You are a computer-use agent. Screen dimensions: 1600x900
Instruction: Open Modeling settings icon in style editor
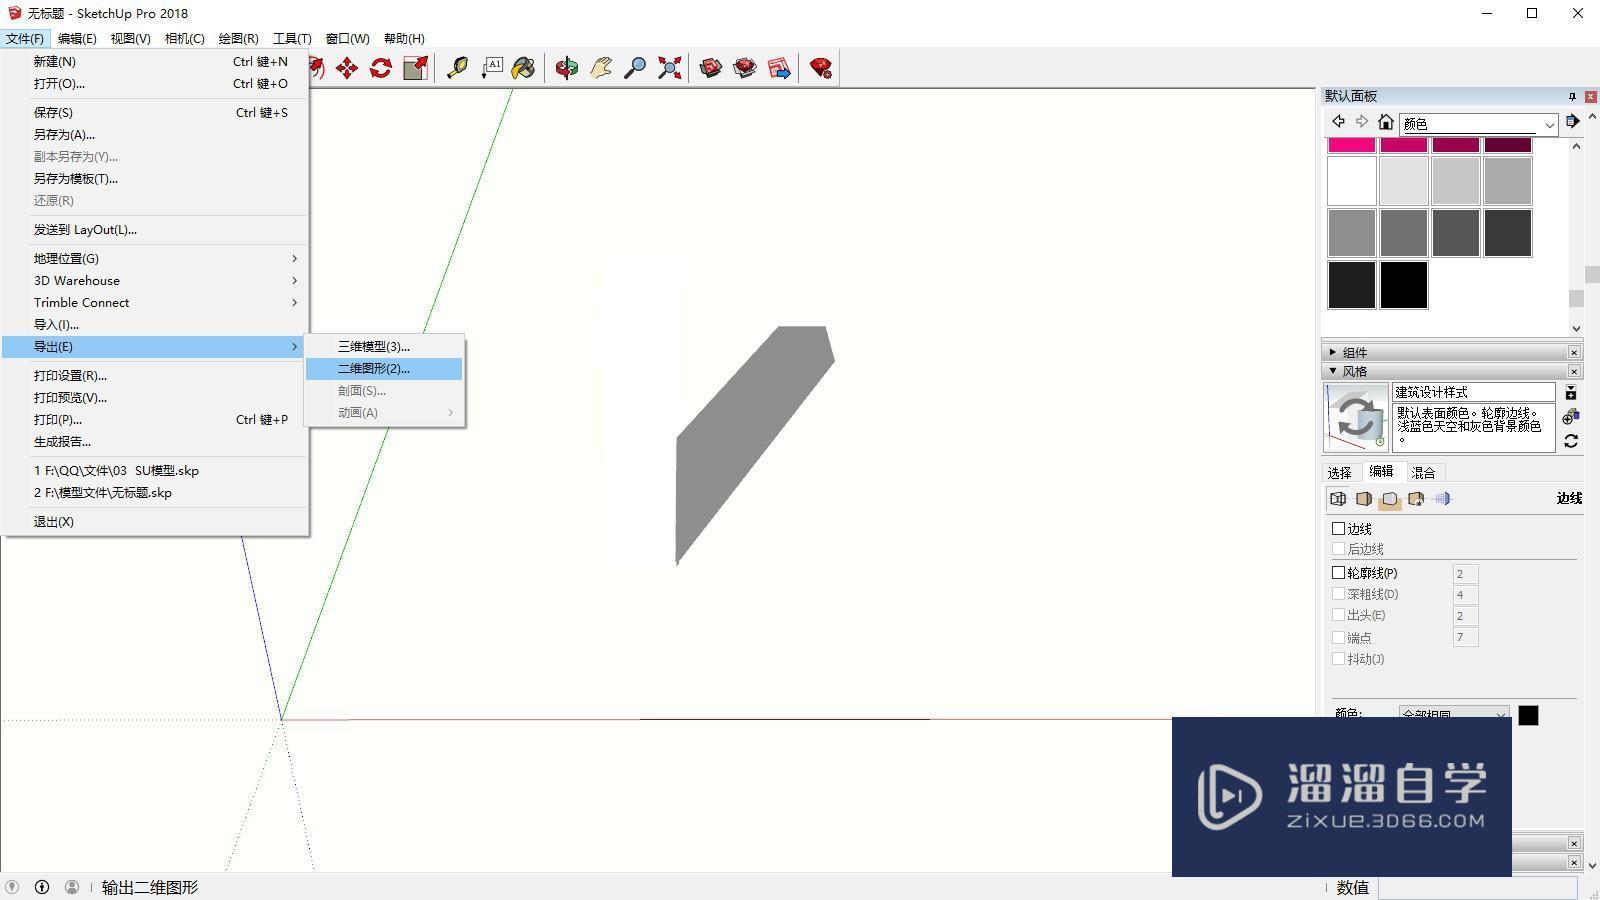1442,499
